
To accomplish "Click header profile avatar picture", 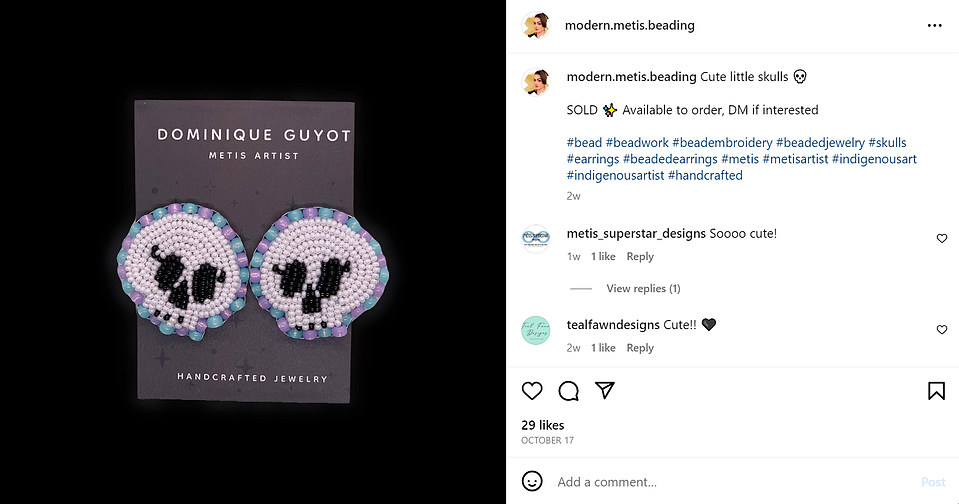I will pos(536,25).
